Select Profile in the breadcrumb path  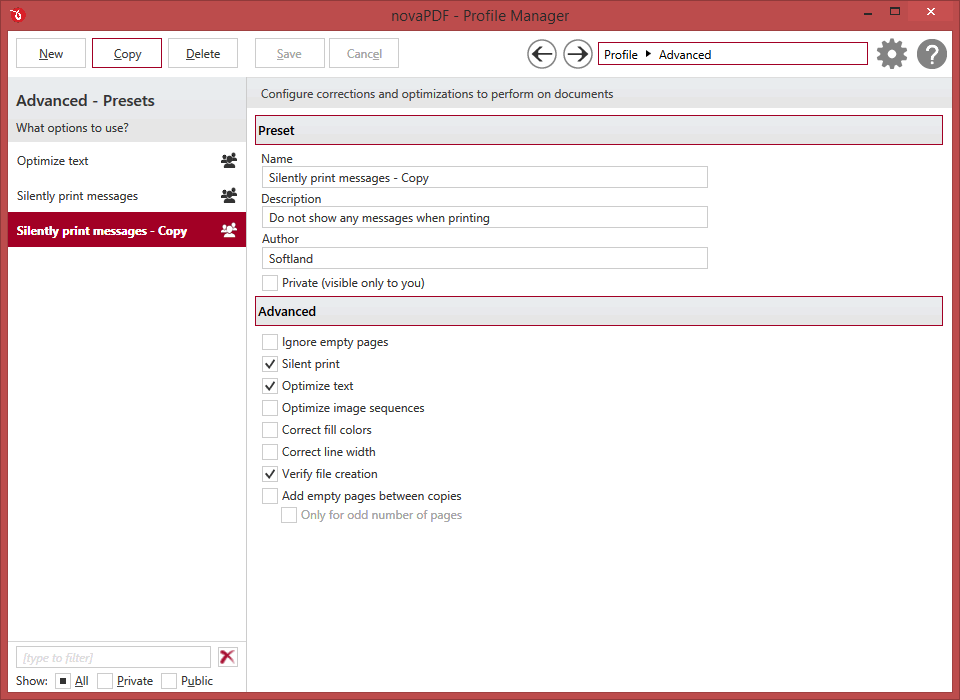620,55
